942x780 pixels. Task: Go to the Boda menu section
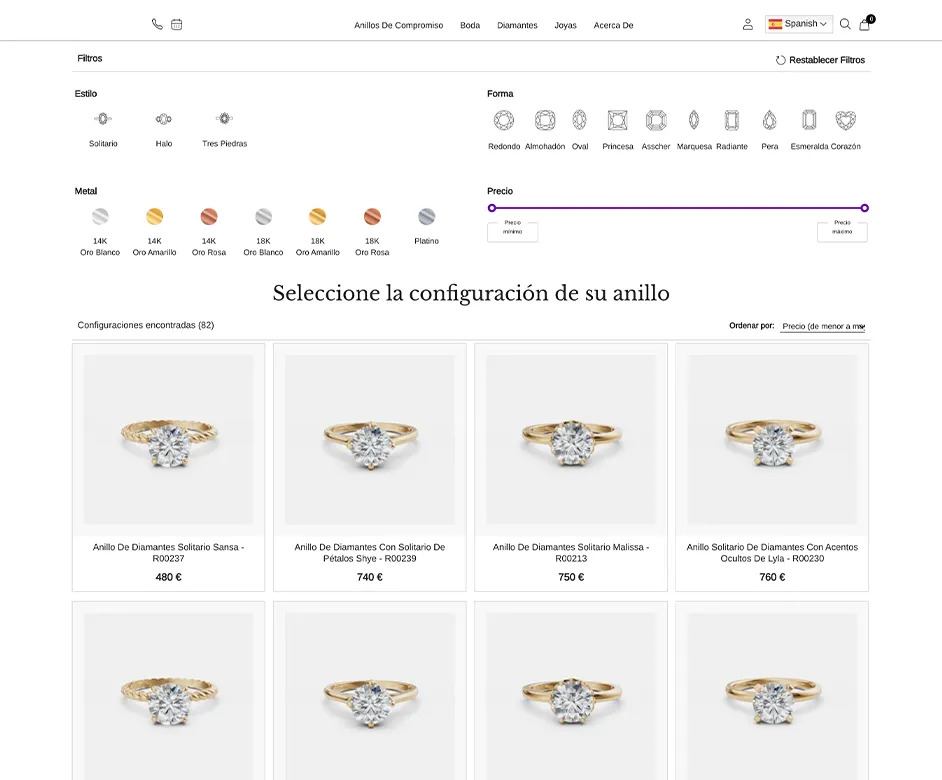pyautogui.click(x=470, y=25)
